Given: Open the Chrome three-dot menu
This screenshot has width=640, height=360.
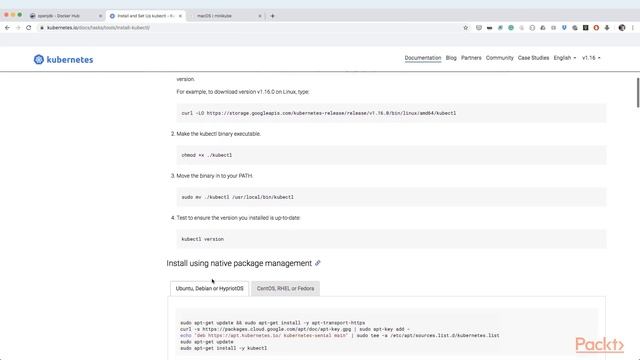Looking at the screenshot, I should (x=633, y=28).
